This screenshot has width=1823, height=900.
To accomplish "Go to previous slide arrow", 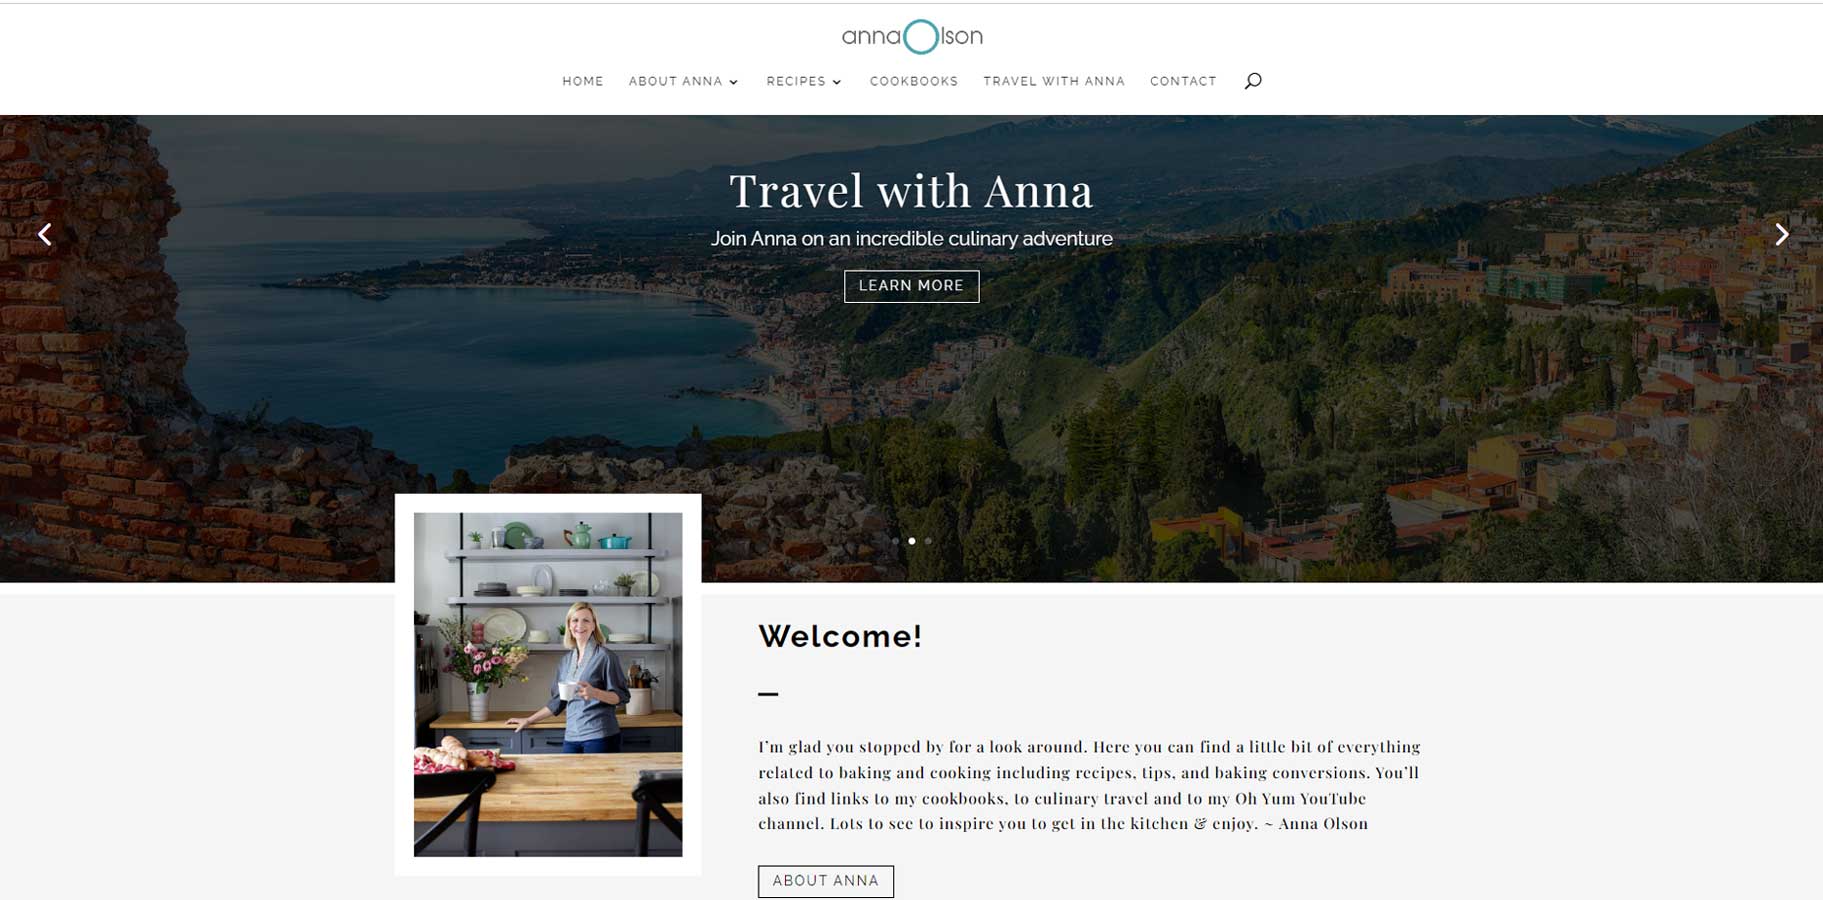I will (45, 234).
